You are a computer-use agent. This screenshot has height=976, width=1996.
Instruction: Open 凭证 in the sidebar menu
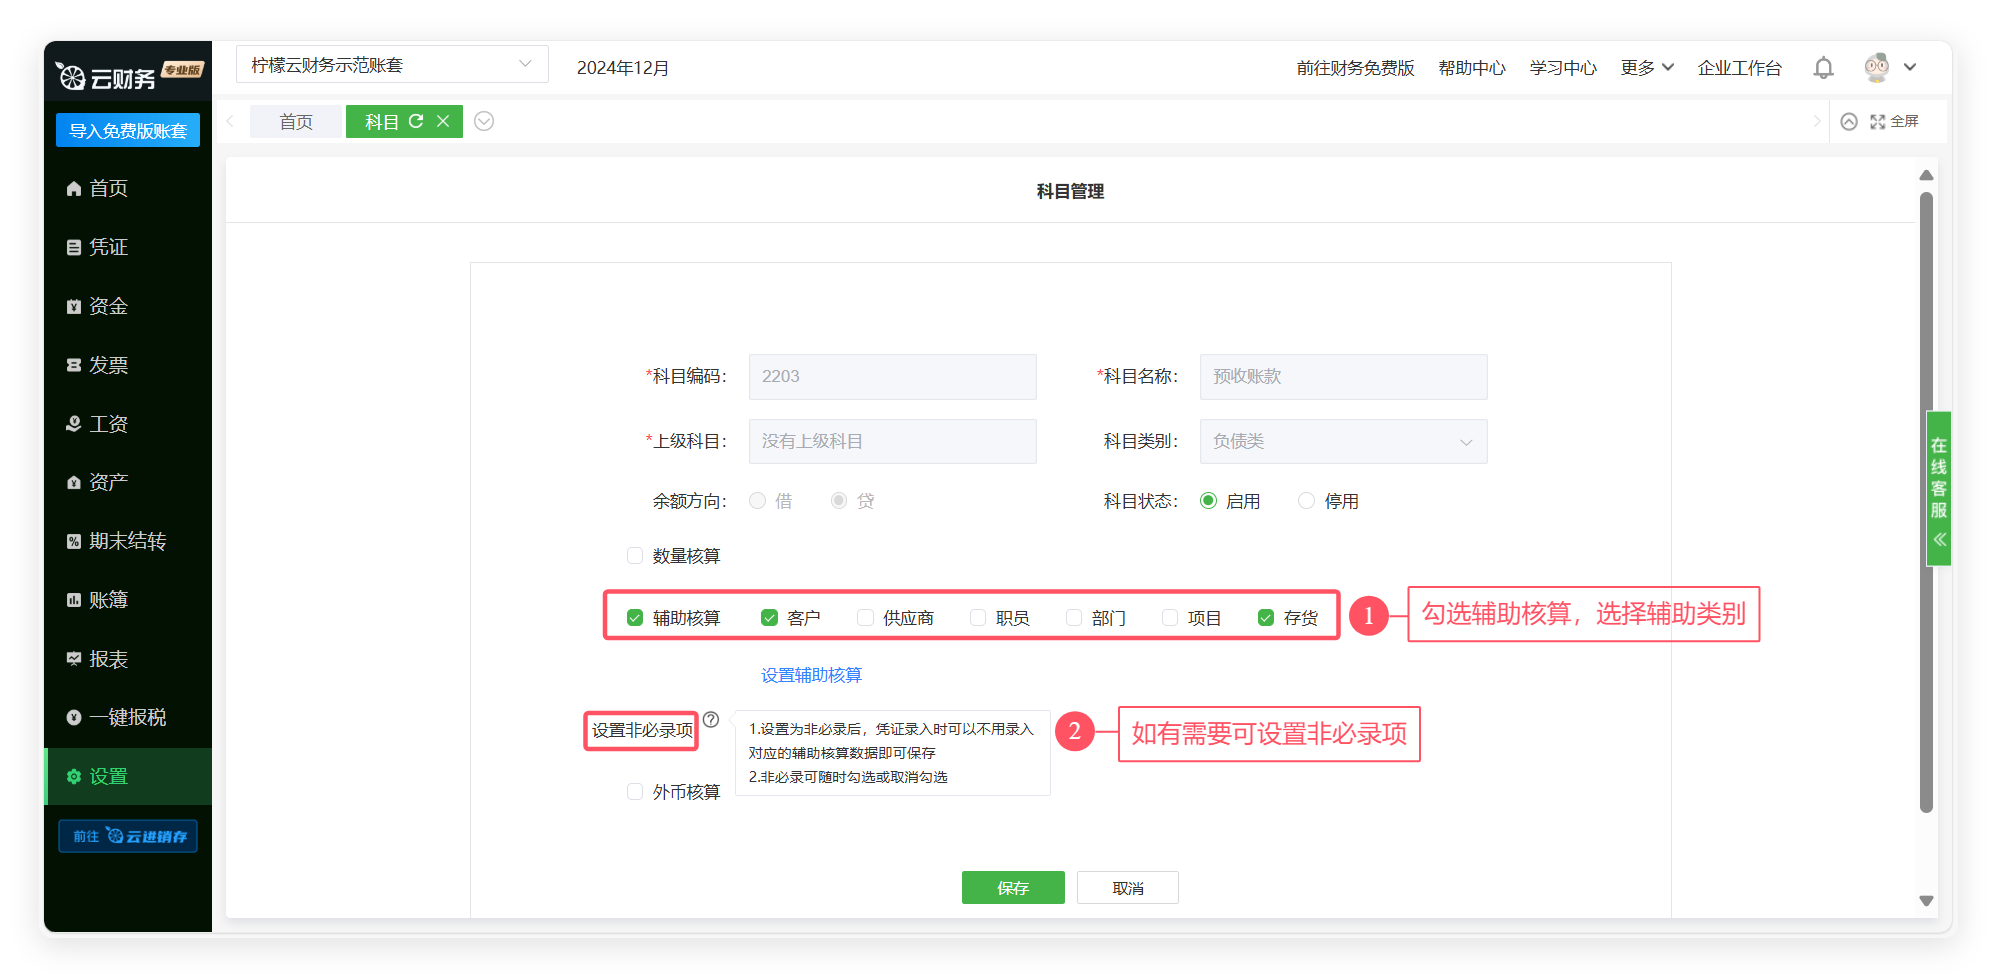[x=108, y=247]
